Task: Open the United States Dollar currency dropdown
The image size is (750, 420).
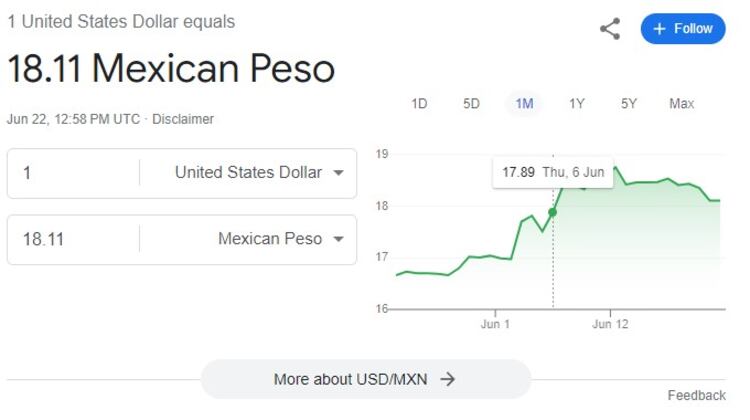Action: coord(259,173)
